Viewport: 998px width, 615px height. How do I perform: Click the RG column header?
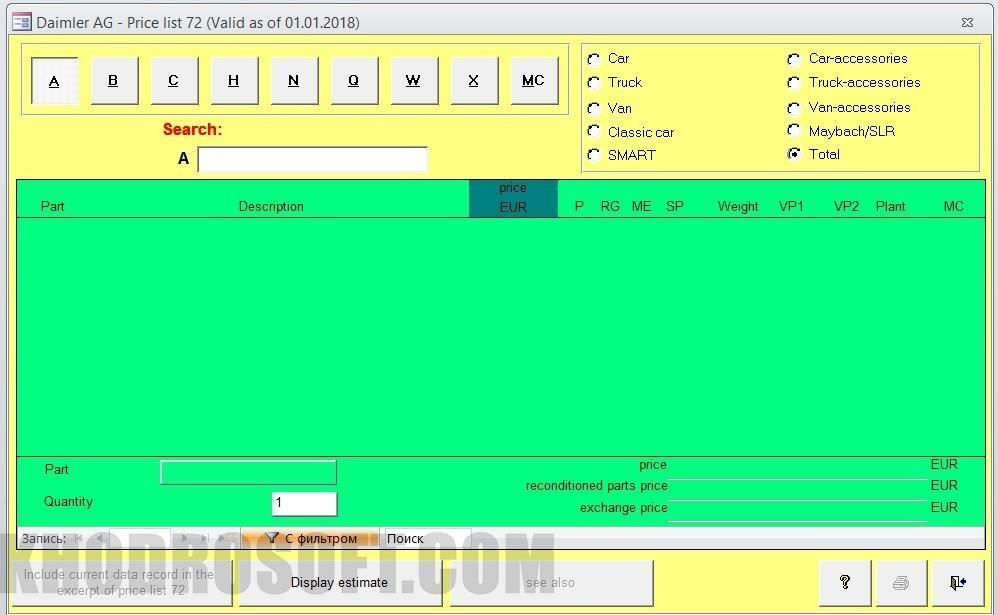tap(610, 206)
